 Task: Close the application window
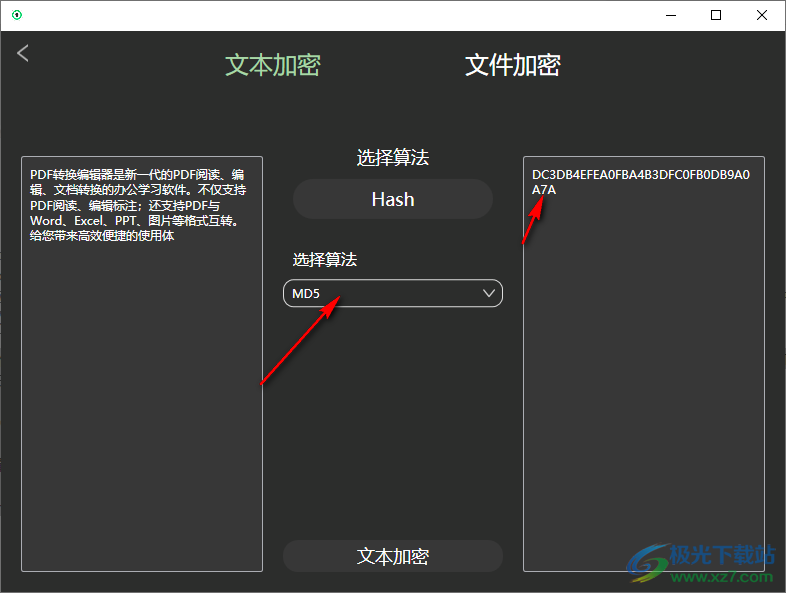(x=761, y=16)
